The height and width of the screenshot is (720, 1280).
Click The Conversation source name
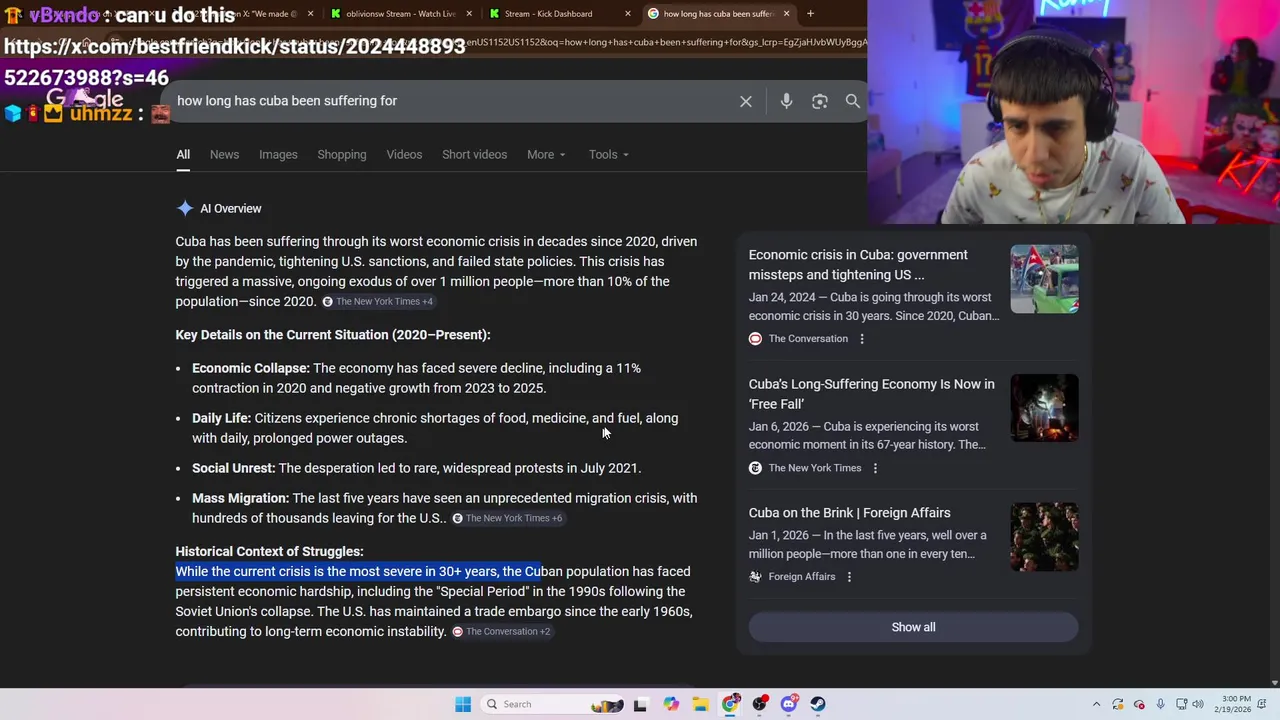808,338
